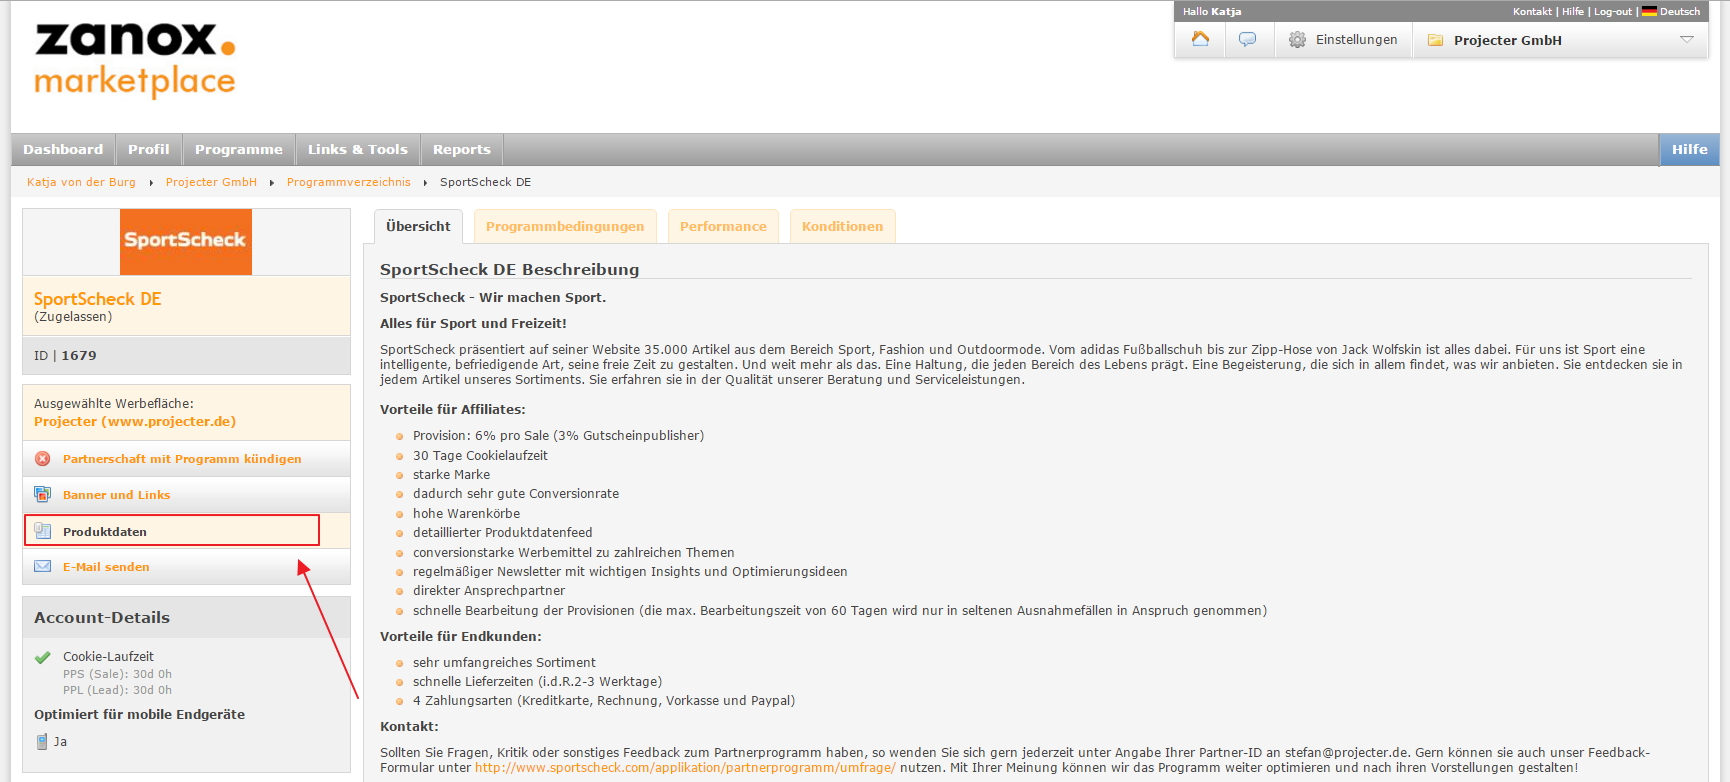
Task: Click the Projecter GmbH breadcrumb link
Action: tap(211, 182)
